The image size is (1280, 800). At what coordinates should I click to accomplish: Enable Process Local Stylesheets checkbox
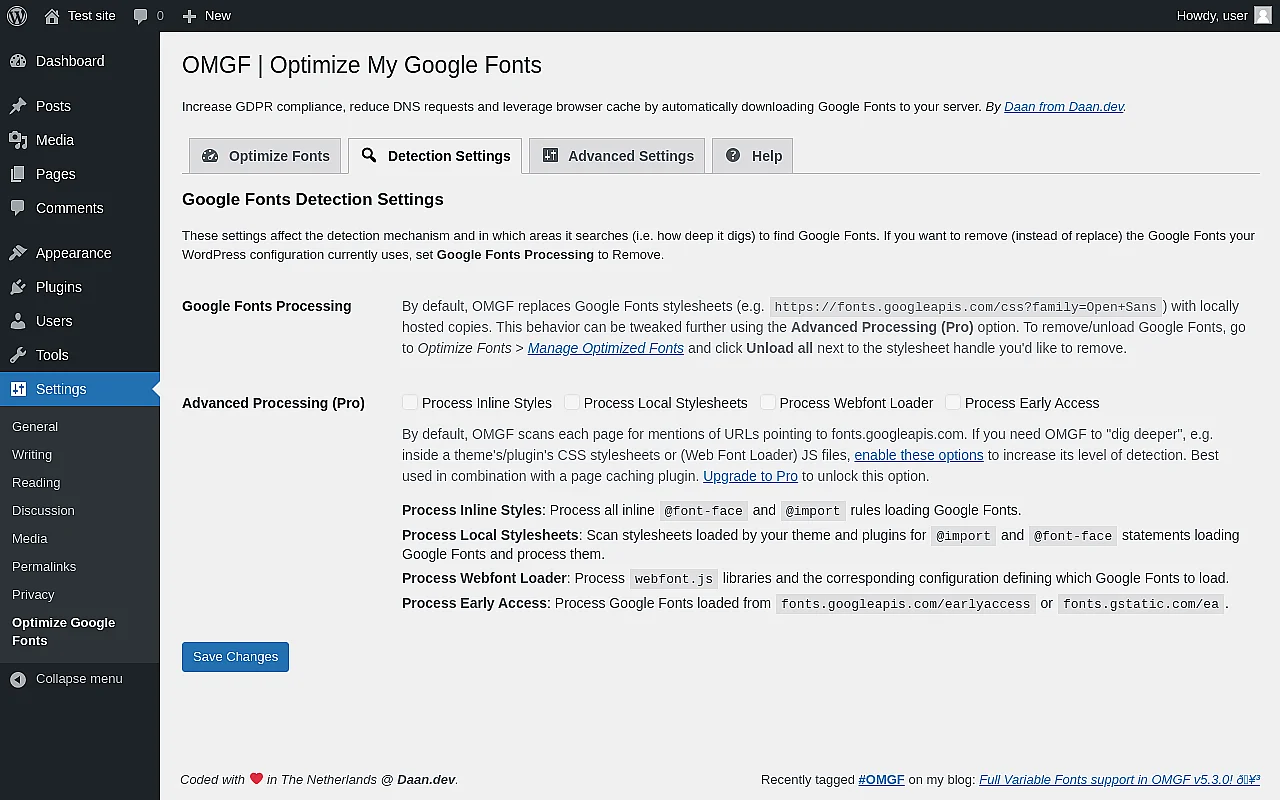point(572,402)
